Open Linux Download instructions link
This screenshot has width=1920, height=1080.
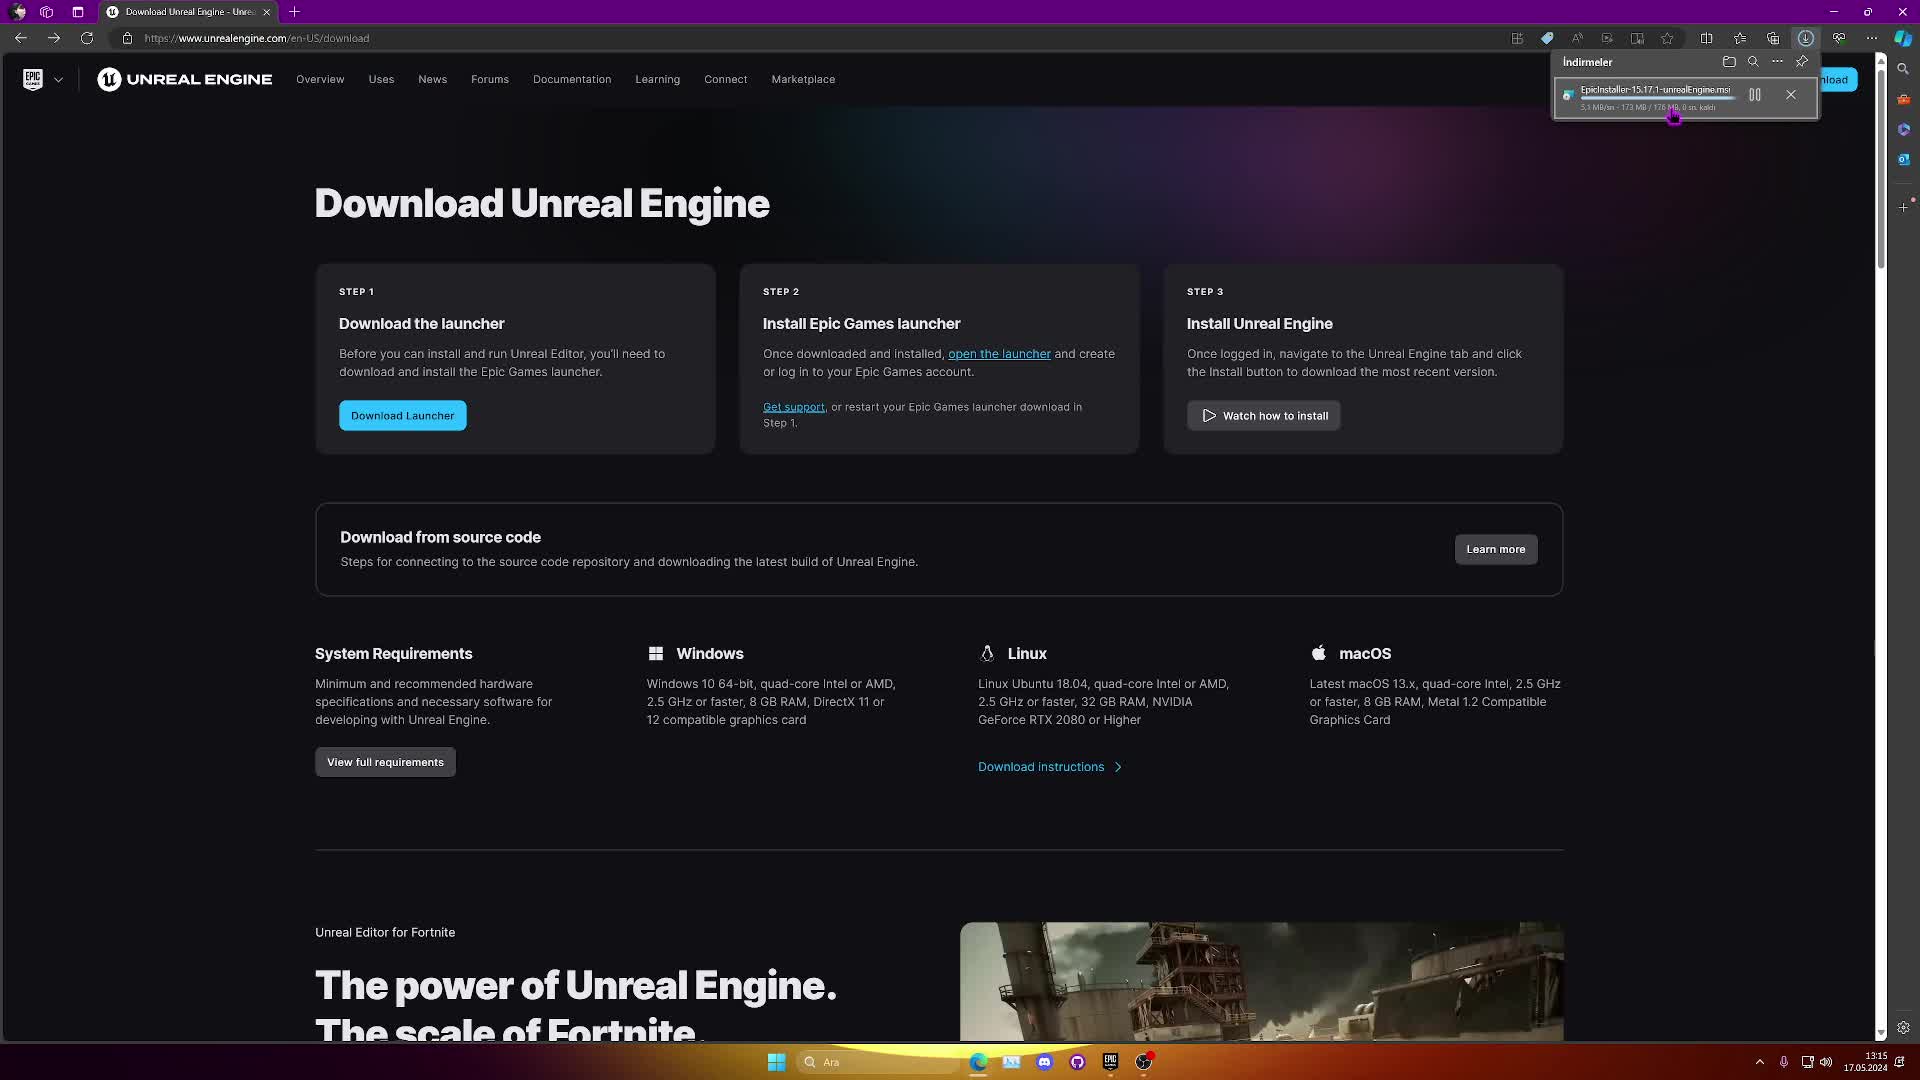(x=1050, y=767)
